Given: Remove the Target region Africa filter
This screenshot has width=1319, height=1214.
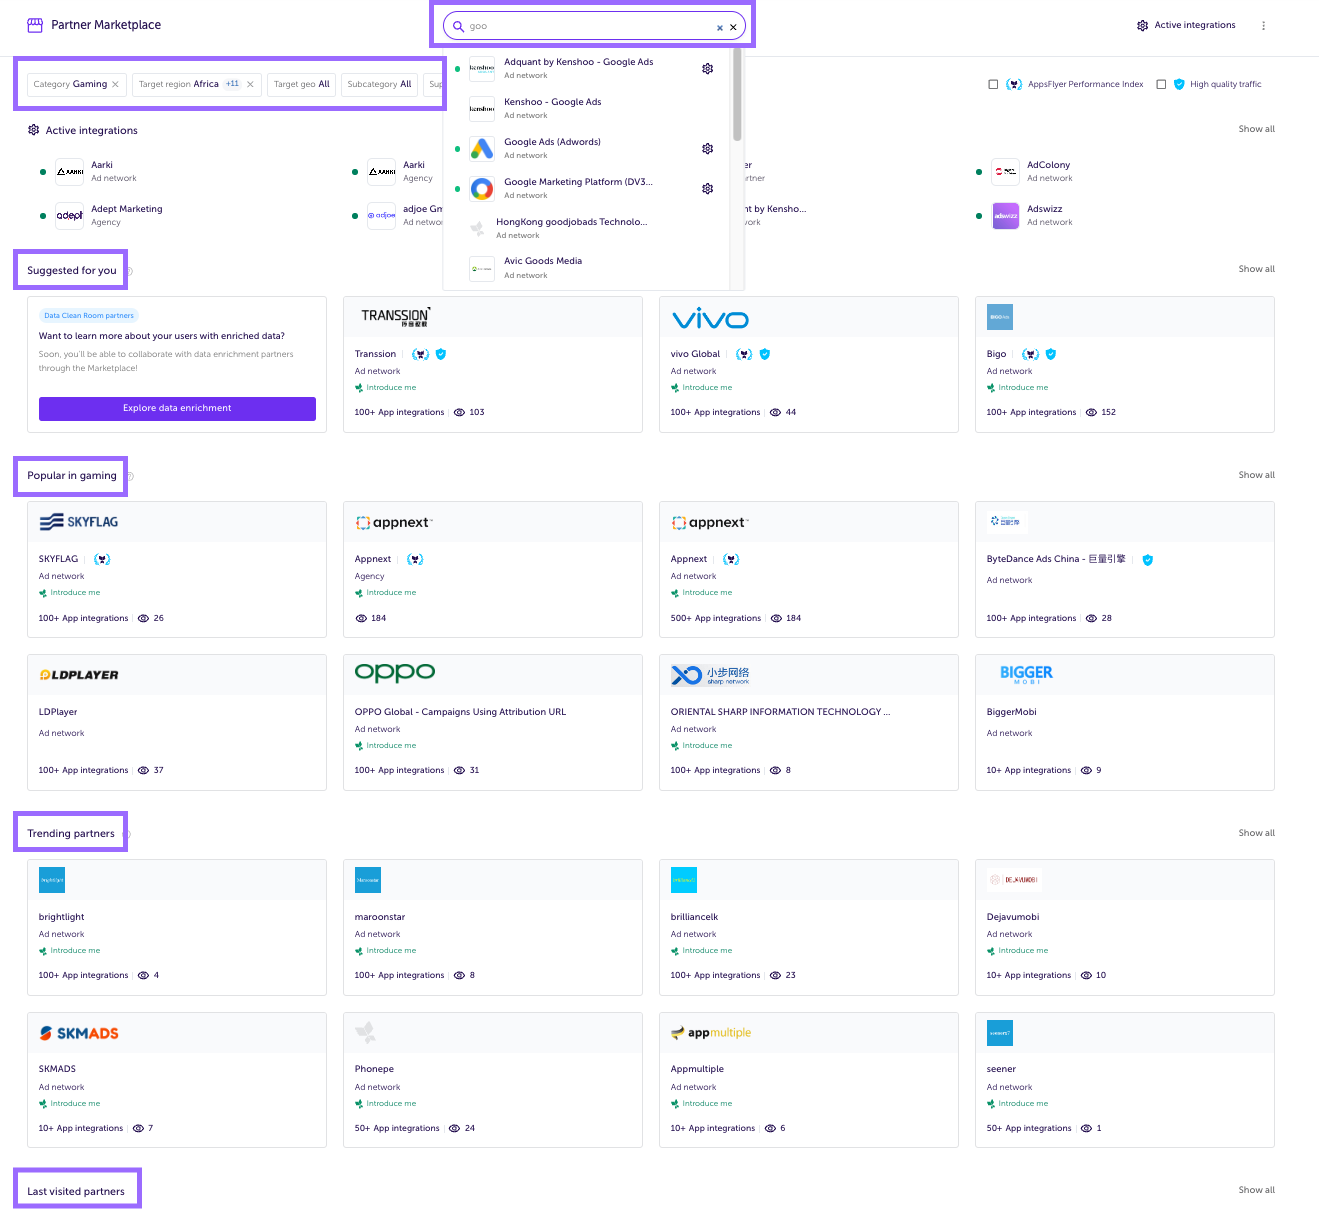Looking at the screenshot, I should tap(250, 85).
